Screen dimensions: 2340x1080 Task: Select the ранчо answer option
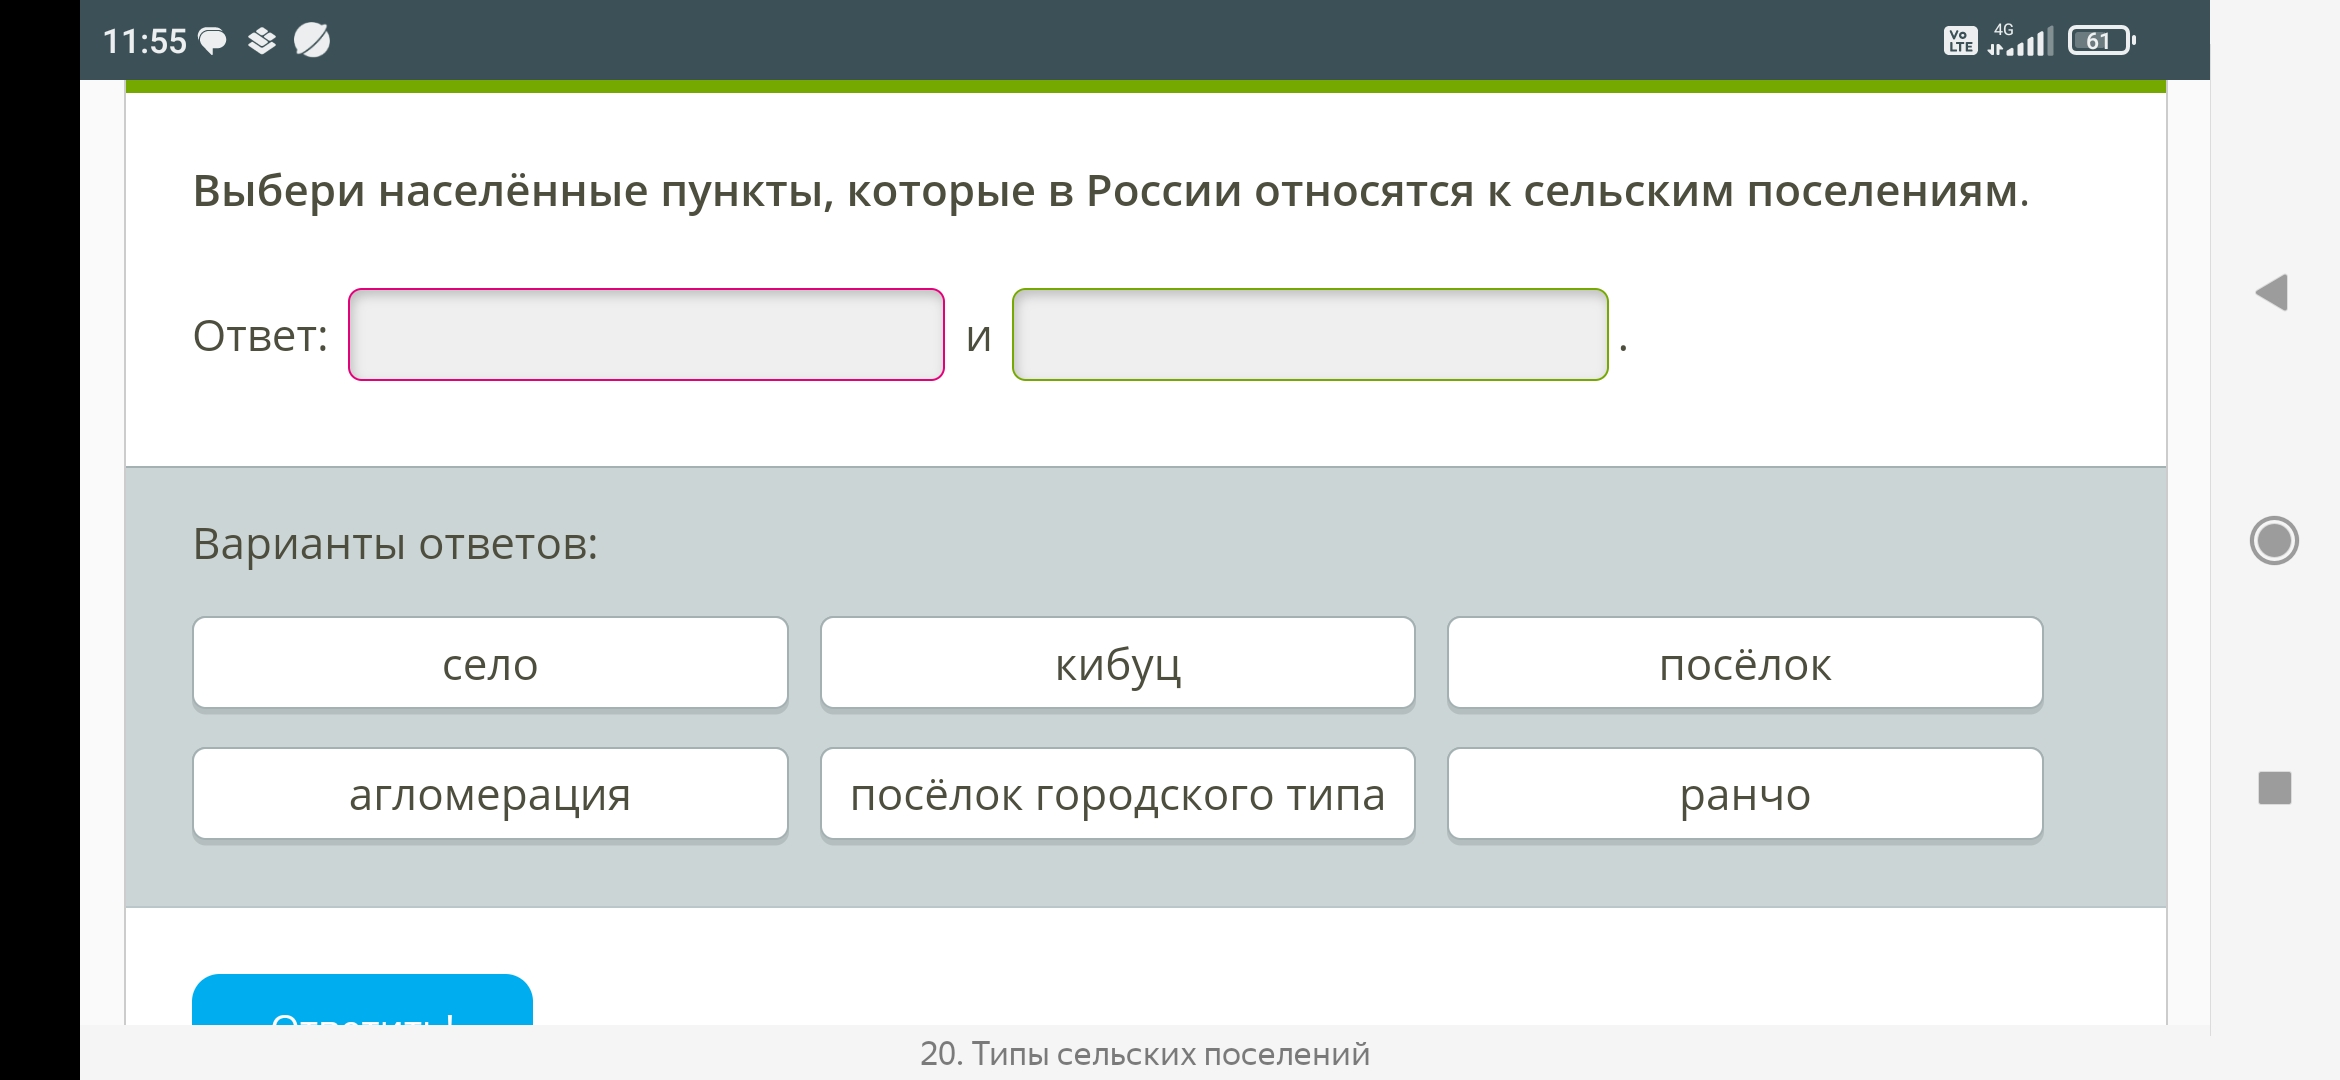coord(1745,794)
